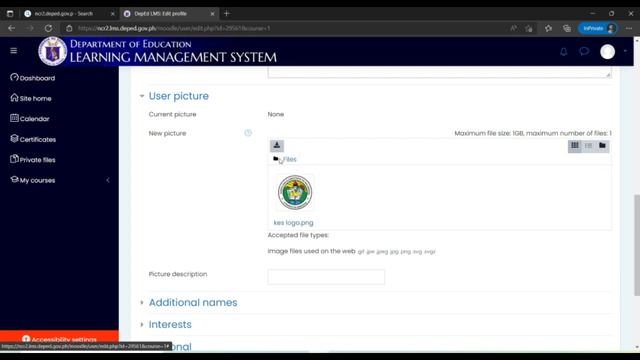Open the notifications bell

pyautogui.click(x=564, y=51)
